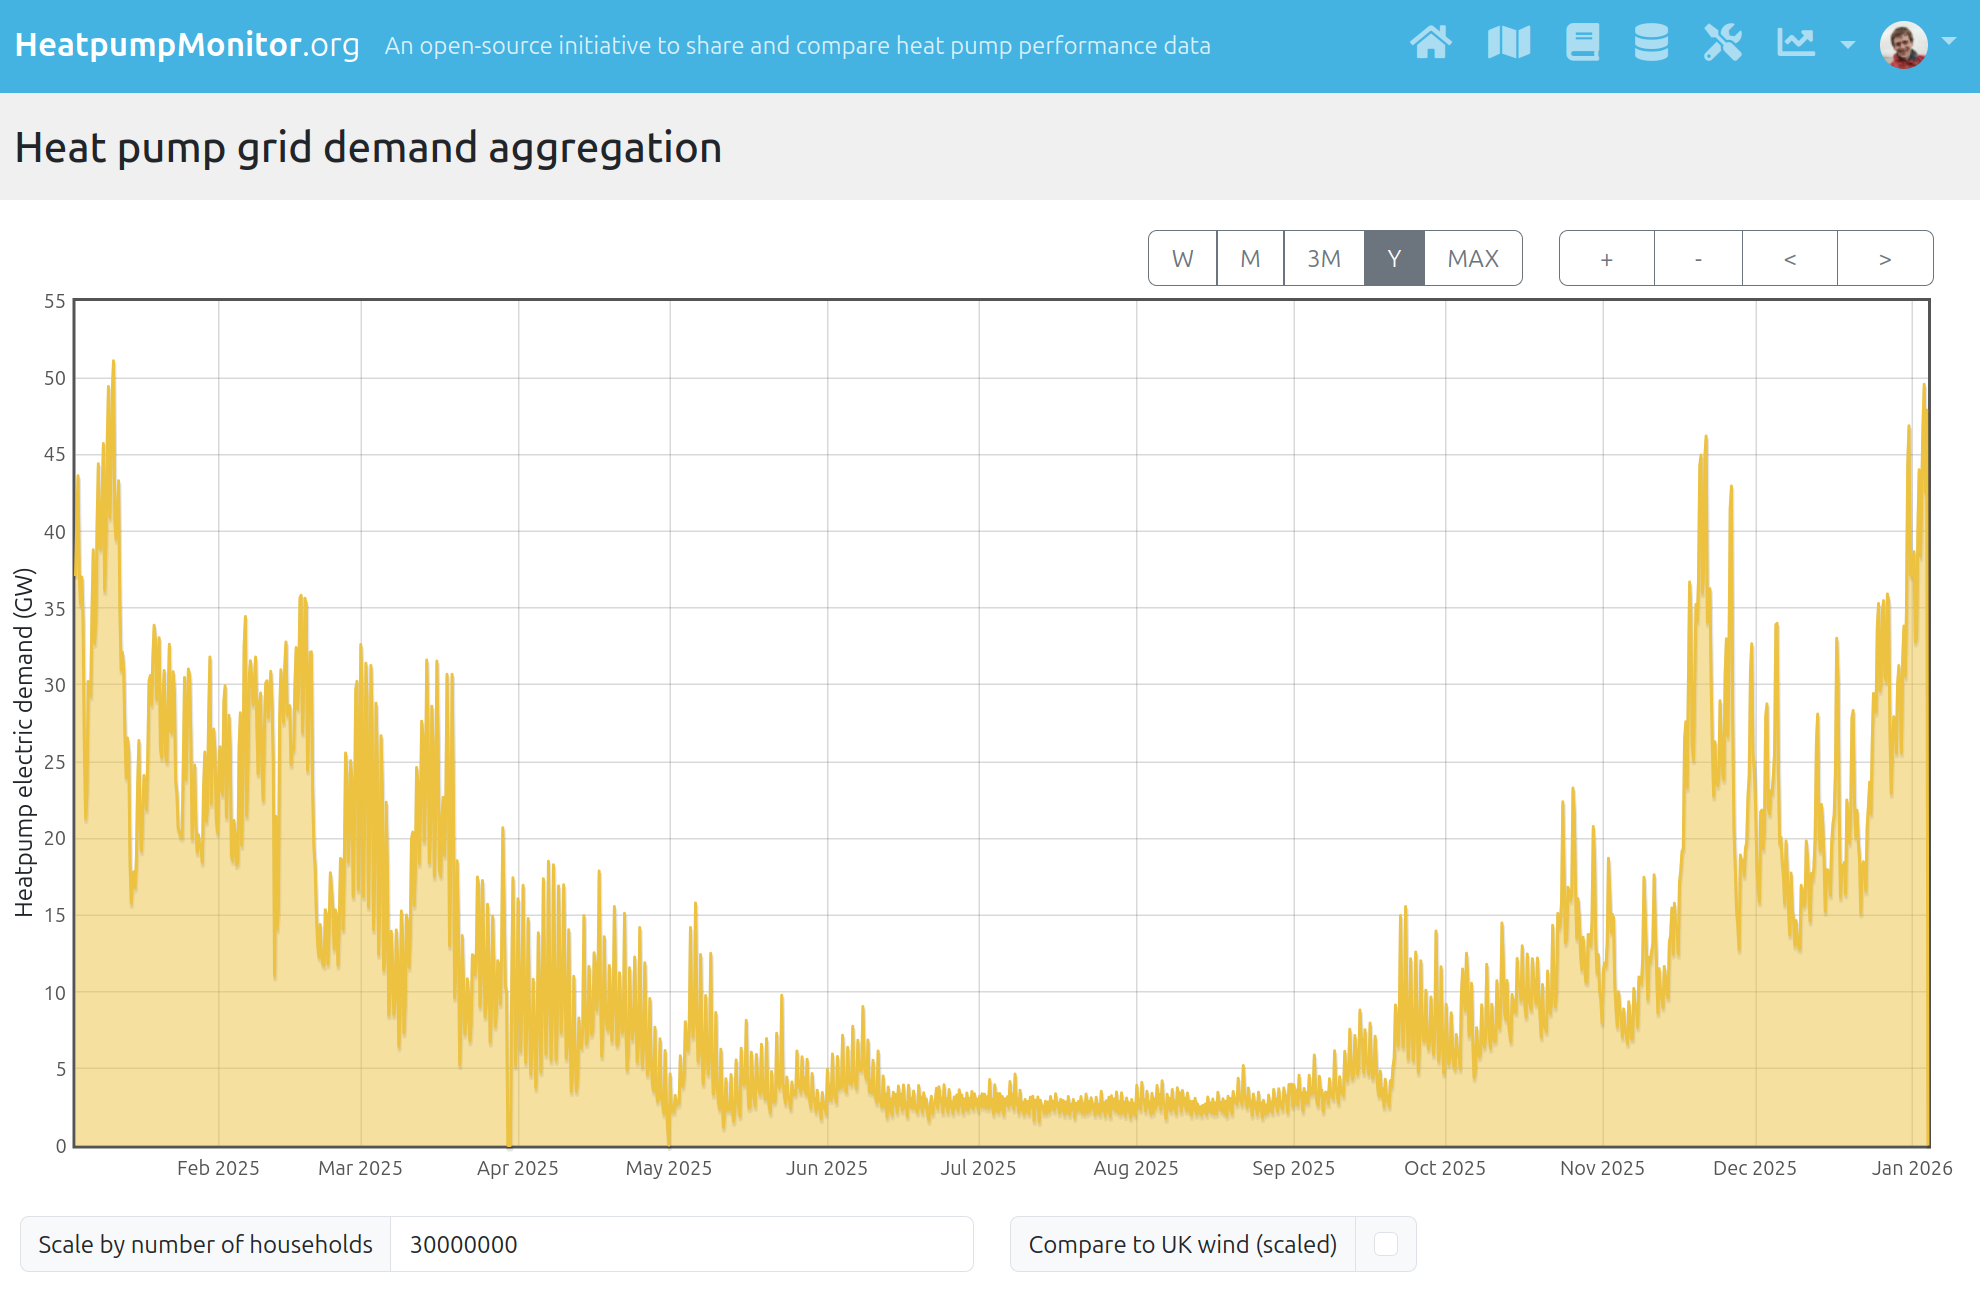Click the line chart icon

click(1796, 43)
